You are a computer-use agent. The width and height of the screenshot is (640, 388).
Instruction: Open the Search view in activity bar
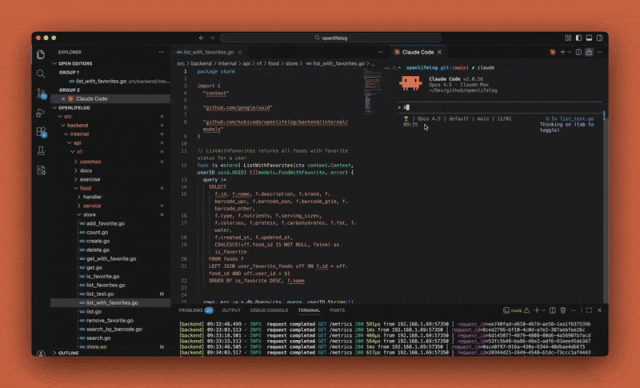coord(41,74)
